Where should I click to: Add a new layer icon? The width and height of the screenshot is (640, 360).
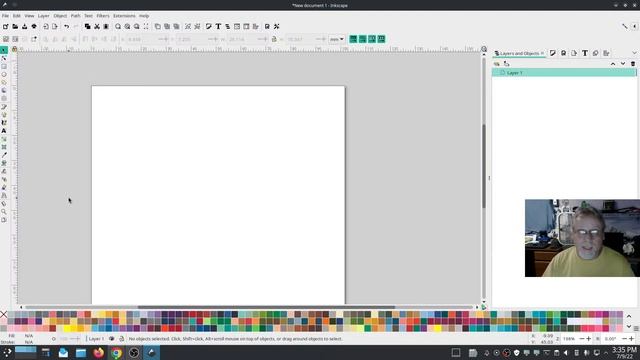click(x=497, y=64)
